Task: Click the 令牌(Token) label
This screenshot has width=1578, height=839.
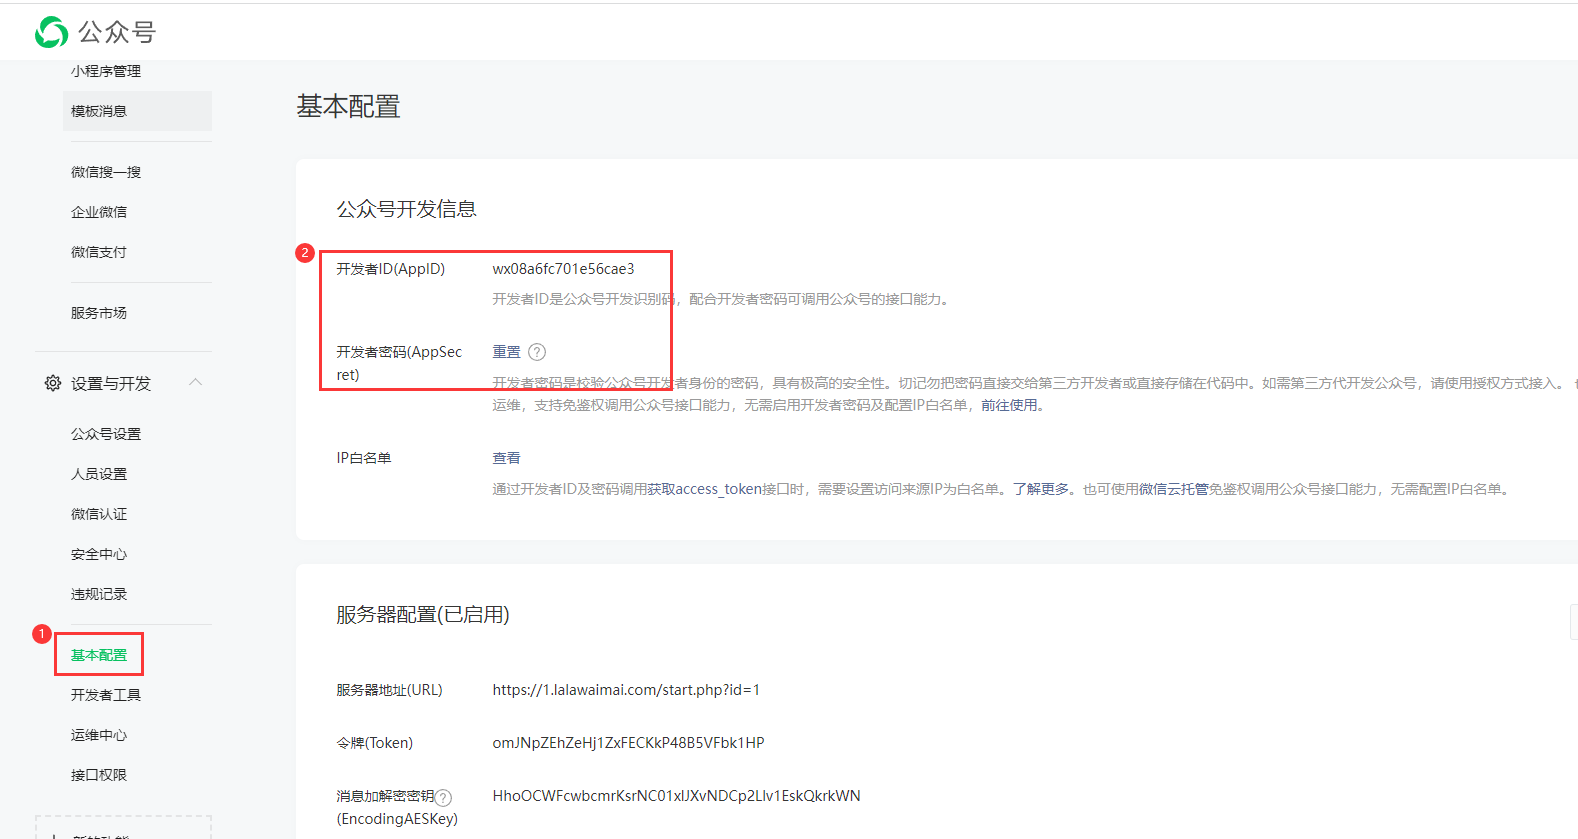Action: [x=375, y=743]
